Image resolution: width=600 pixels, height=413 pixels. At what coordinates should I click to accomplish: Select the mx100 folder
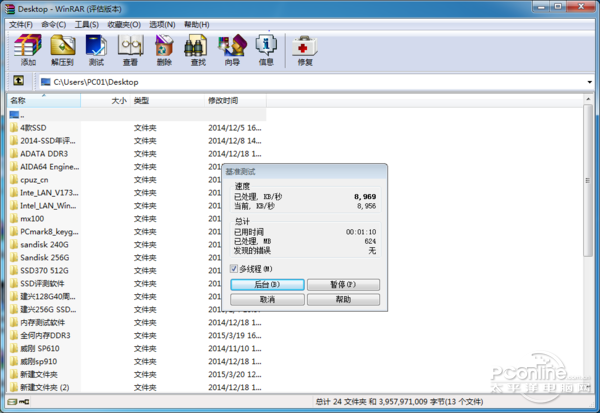[32, 219]
